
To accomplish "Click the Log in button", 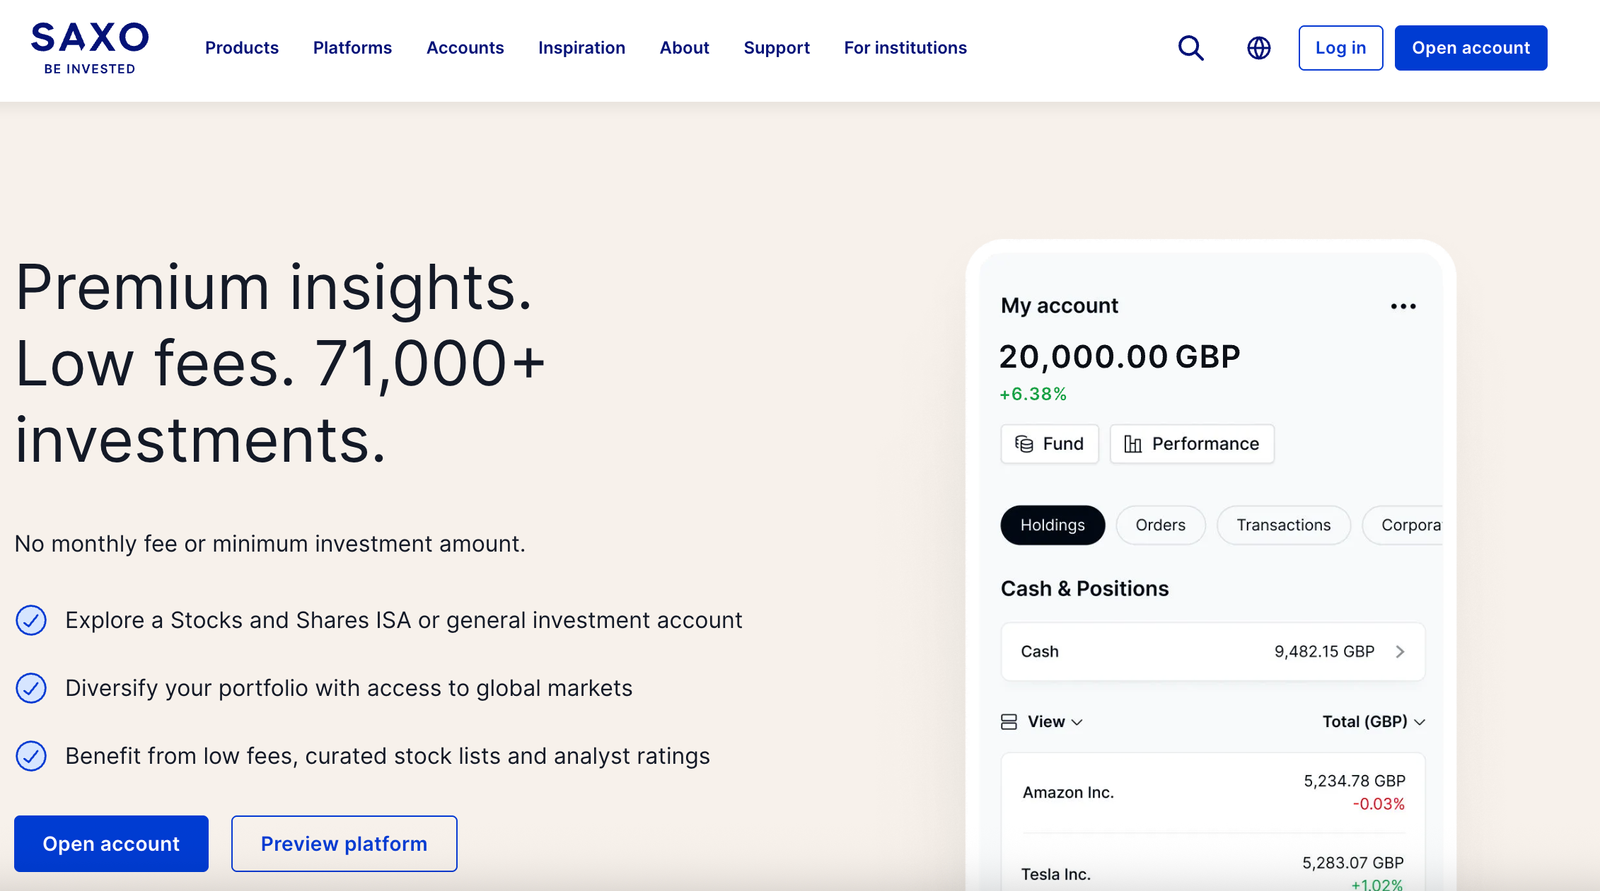I will 1340,47.
